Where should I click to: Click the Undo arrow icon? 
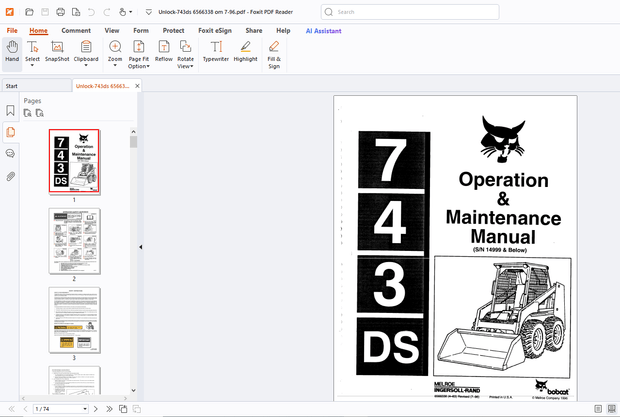91,12
